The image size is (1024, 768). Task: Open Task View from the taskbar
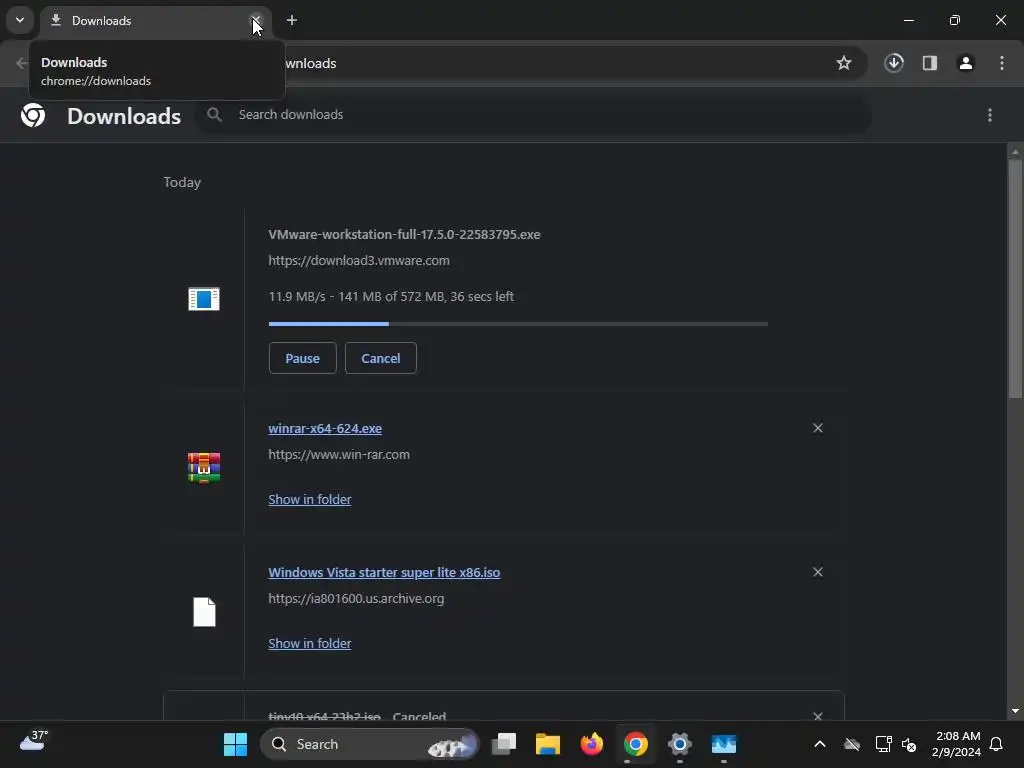(504, 744)
